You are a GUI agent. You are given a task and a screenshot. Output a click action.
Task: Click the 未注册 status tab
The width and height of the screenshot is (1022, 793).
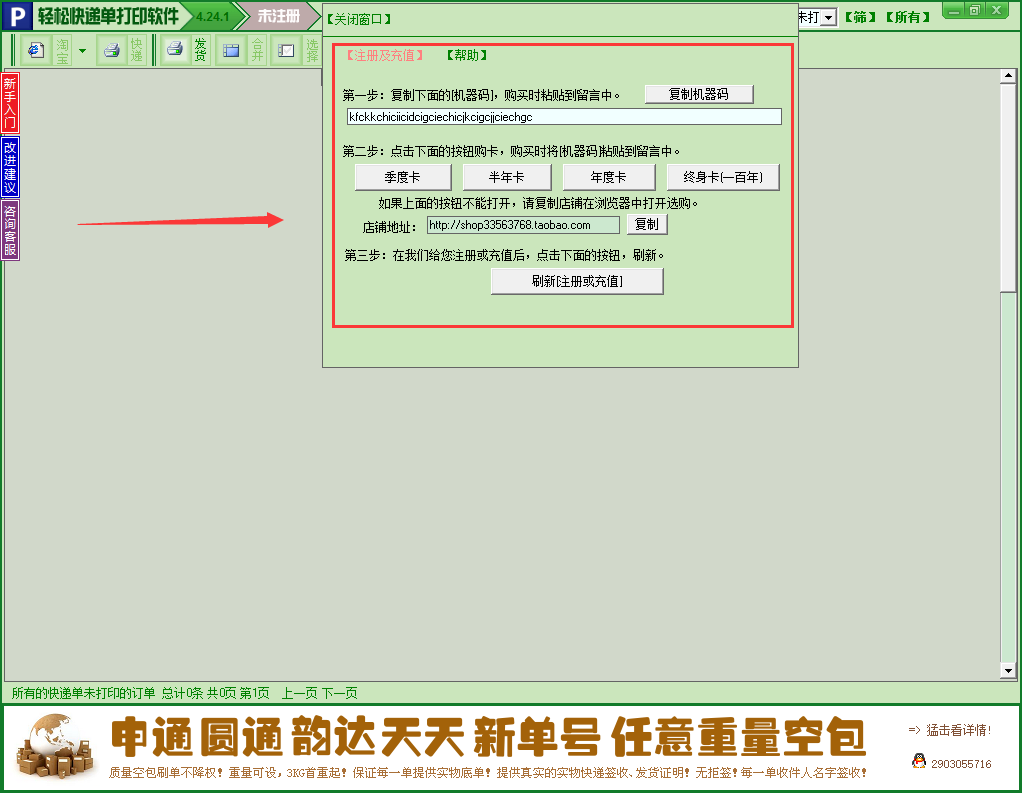pyautogui.click(x=280, y=16)
